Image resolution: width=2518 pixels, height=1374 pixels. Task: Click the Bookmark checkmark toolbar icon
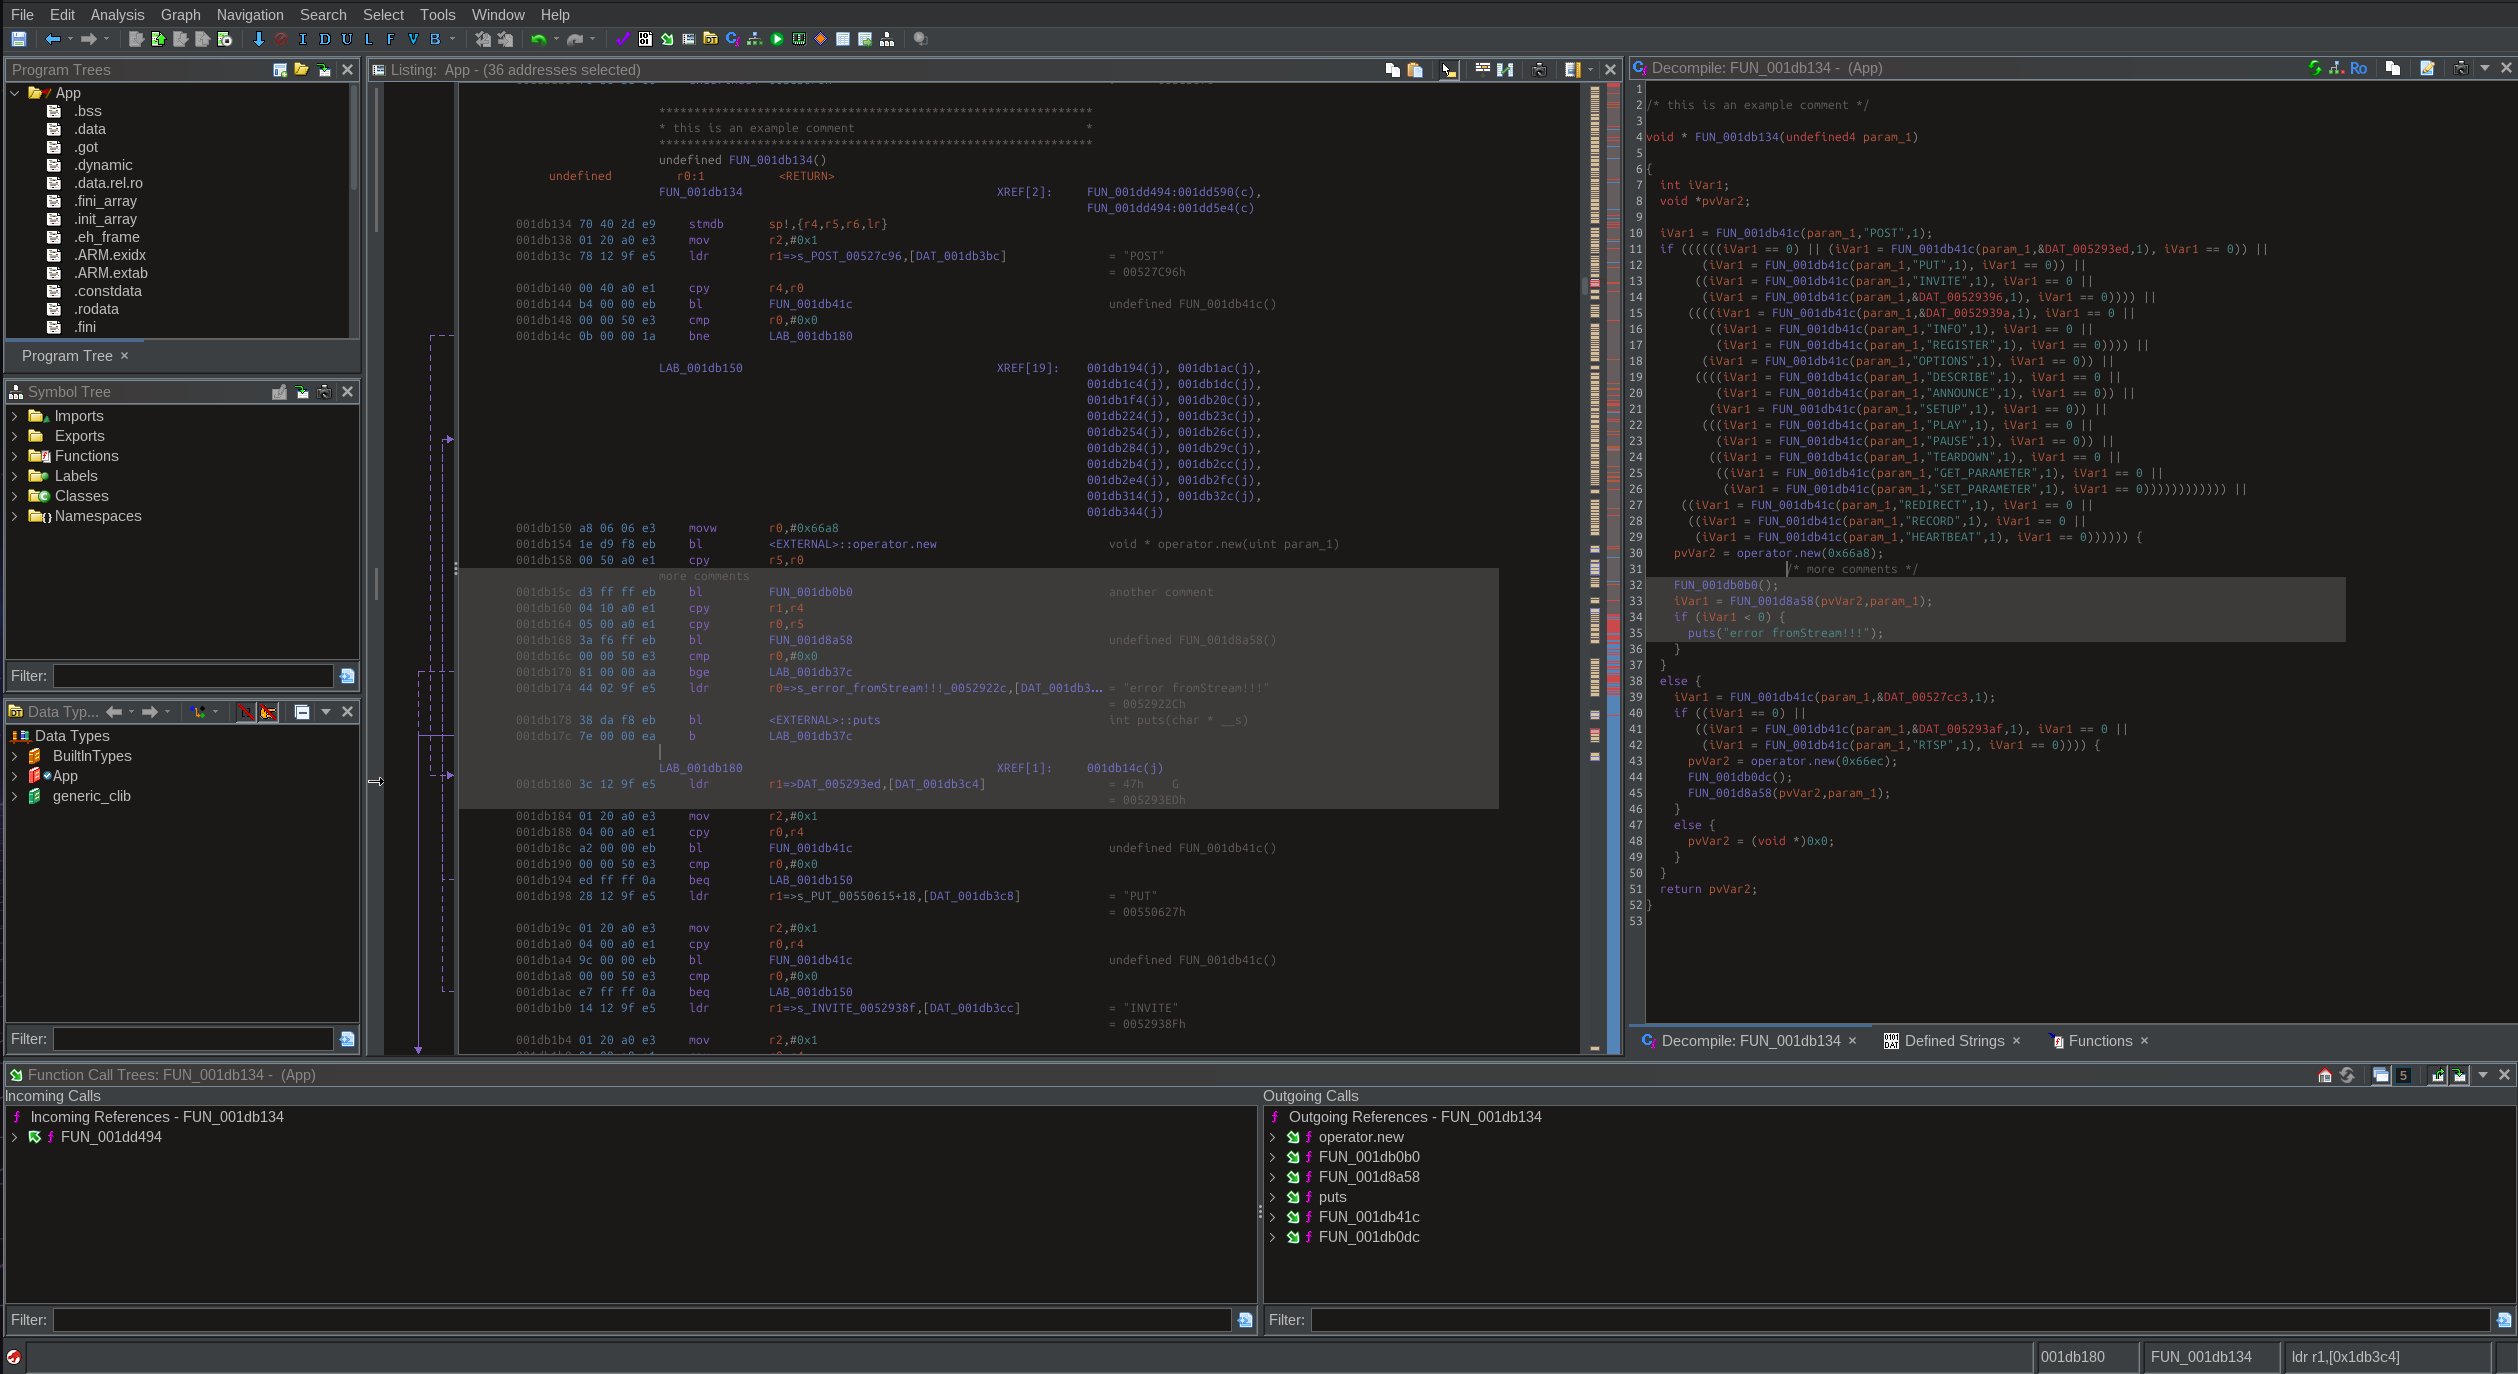click(x=622, y=39)
